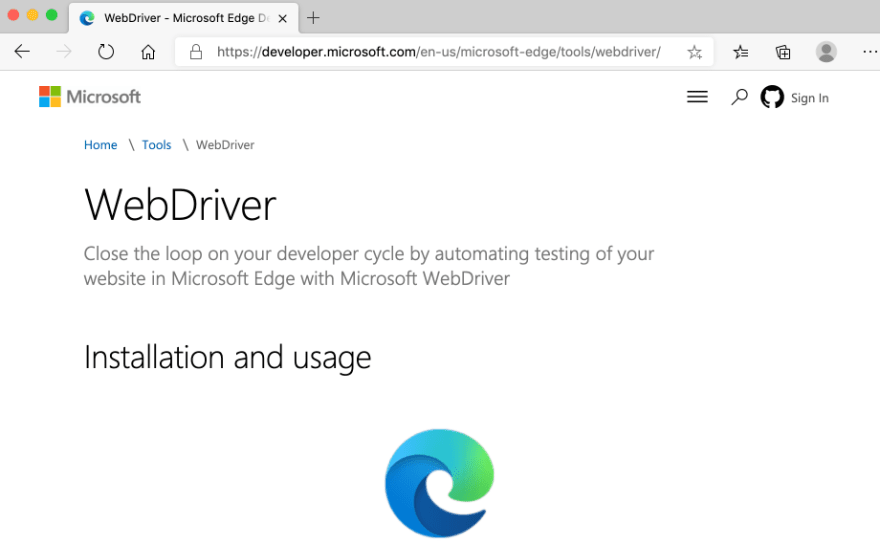Close the WebDriver tab

[283, 19]
